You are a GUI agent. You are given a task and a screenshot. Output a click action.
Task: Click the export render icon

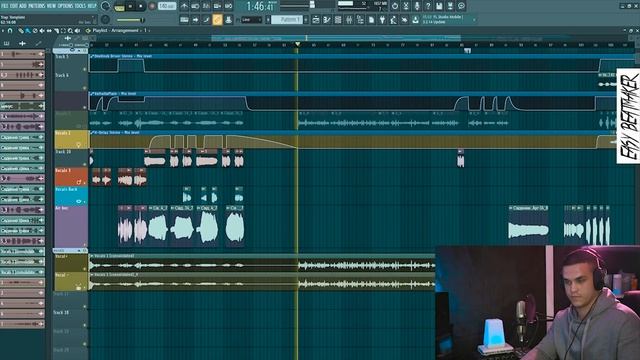click(x=450, y=6)
